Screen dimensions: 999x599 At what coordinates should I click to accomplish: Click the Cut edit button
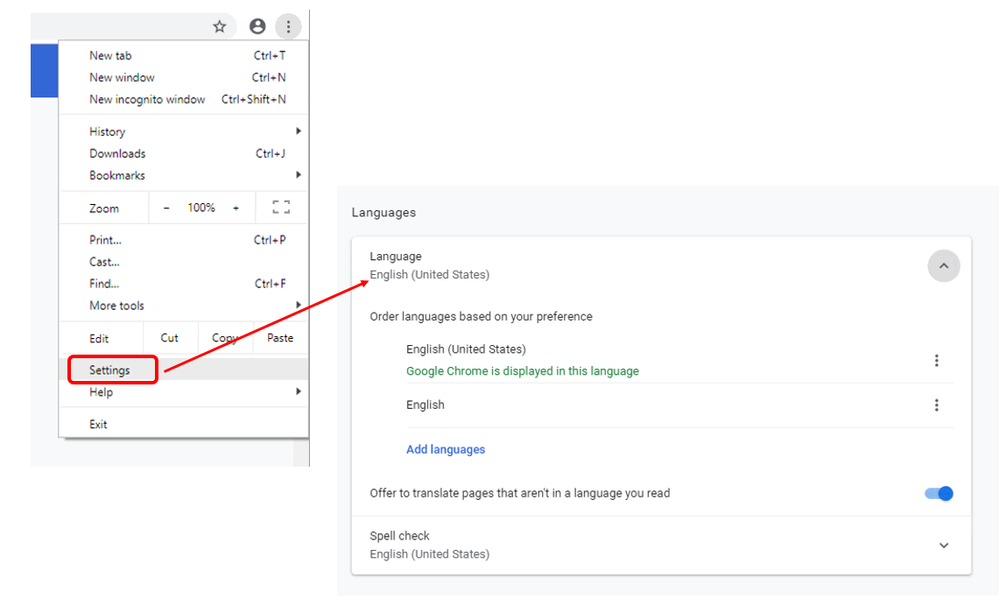point(170,338)
